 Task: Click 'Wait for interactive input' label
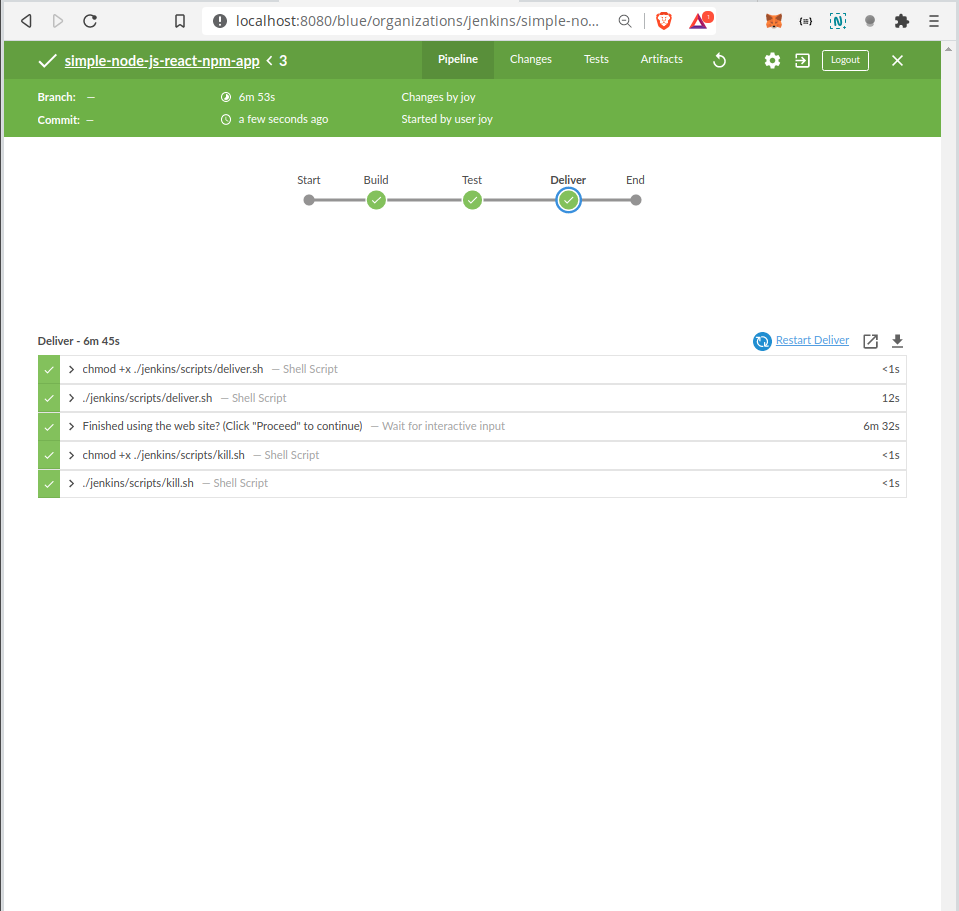point(443,426)
